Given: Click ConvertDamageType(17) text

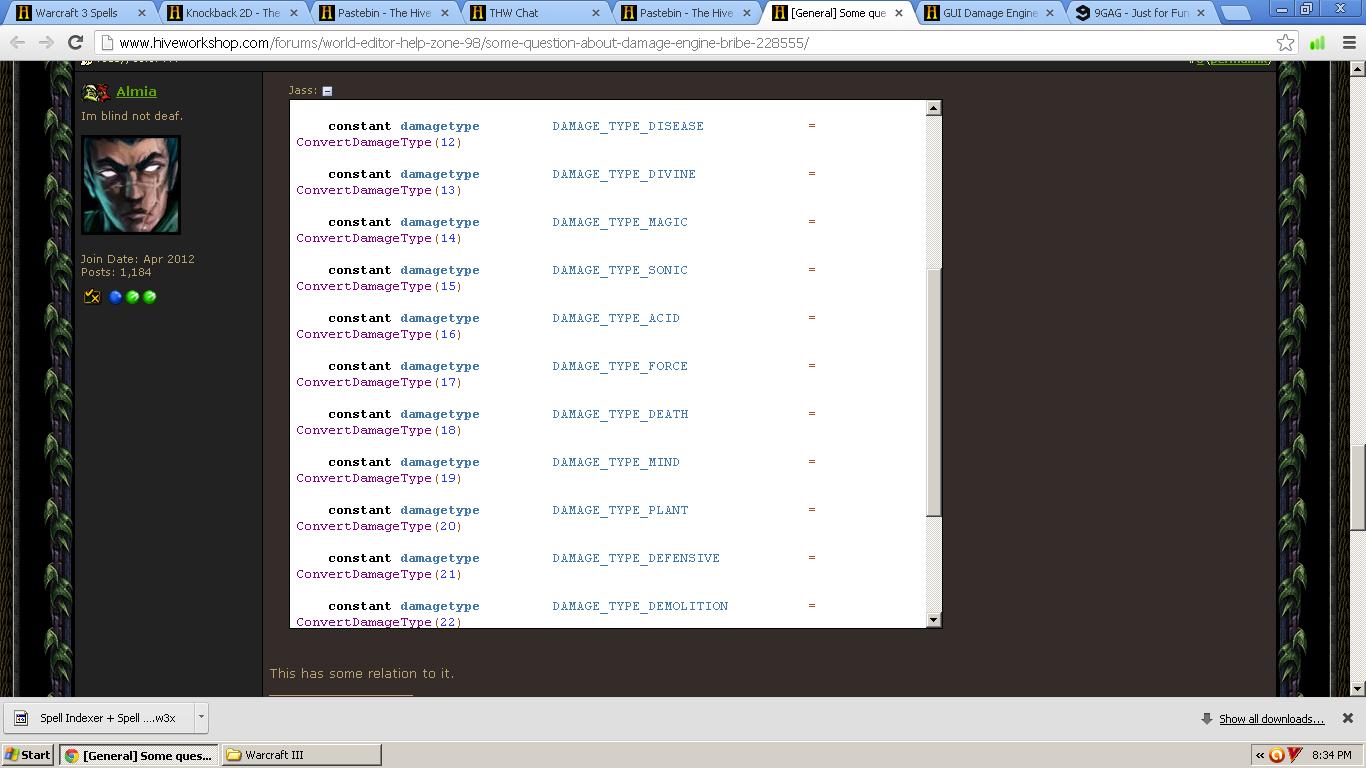Looking at the screenshot, I should [x=379, y=382].
